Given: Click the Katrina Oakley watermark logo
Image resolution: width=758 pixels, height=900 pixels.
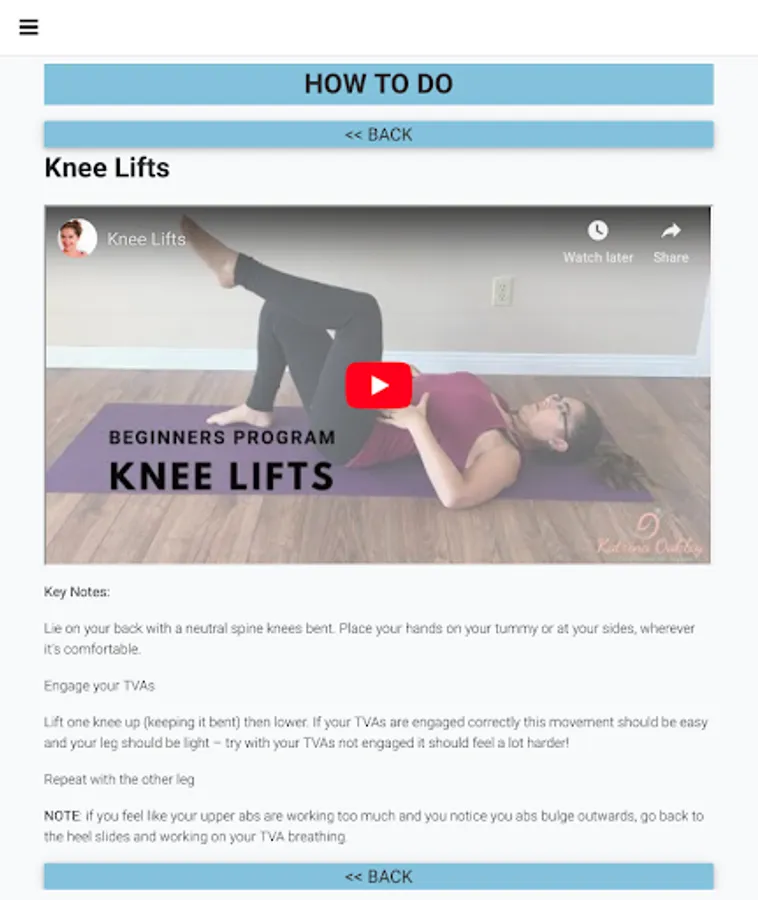Looking at the screenshot, I should 650,535.
